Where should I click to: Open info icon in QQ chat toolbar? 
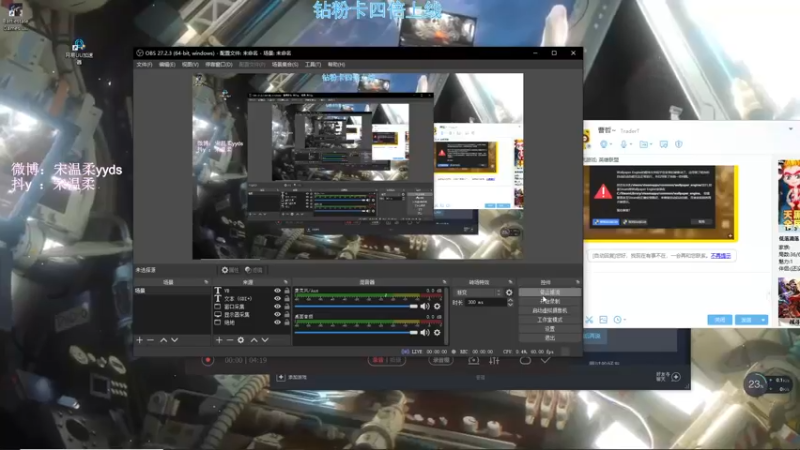(679, 144)
